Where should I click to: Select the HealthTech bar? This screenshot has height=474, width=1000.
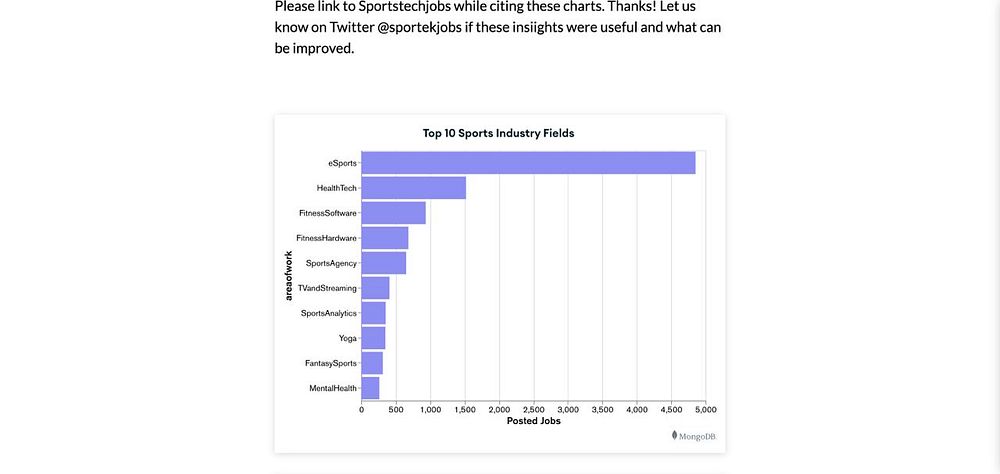(x=413, y=188)
